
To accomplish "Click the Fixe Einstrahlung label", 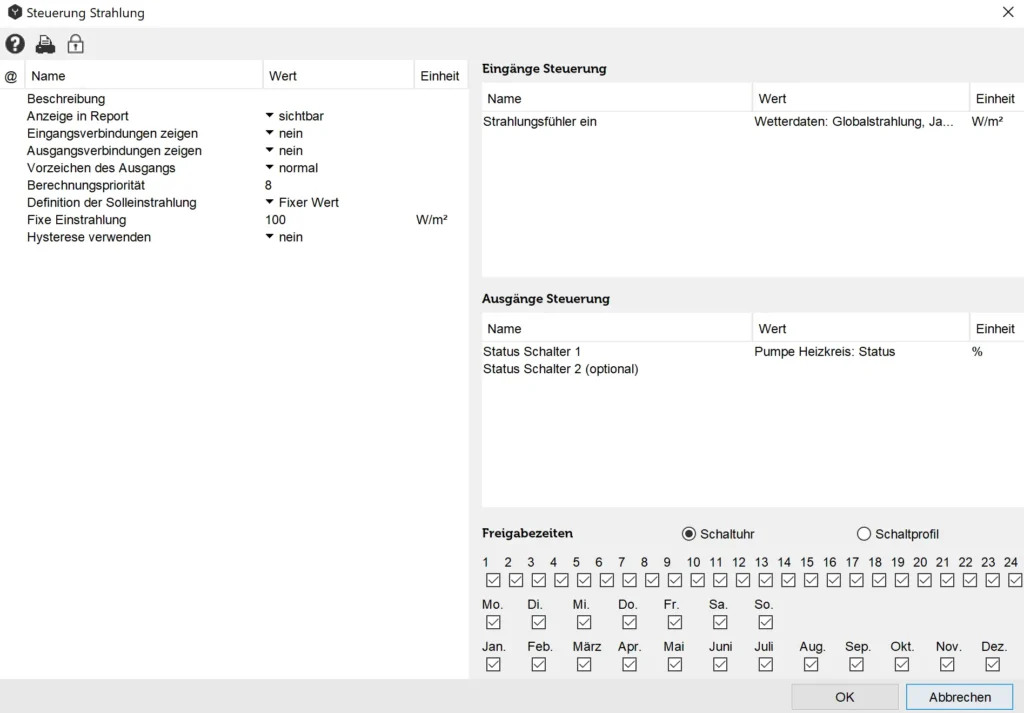I will (76, 220).
